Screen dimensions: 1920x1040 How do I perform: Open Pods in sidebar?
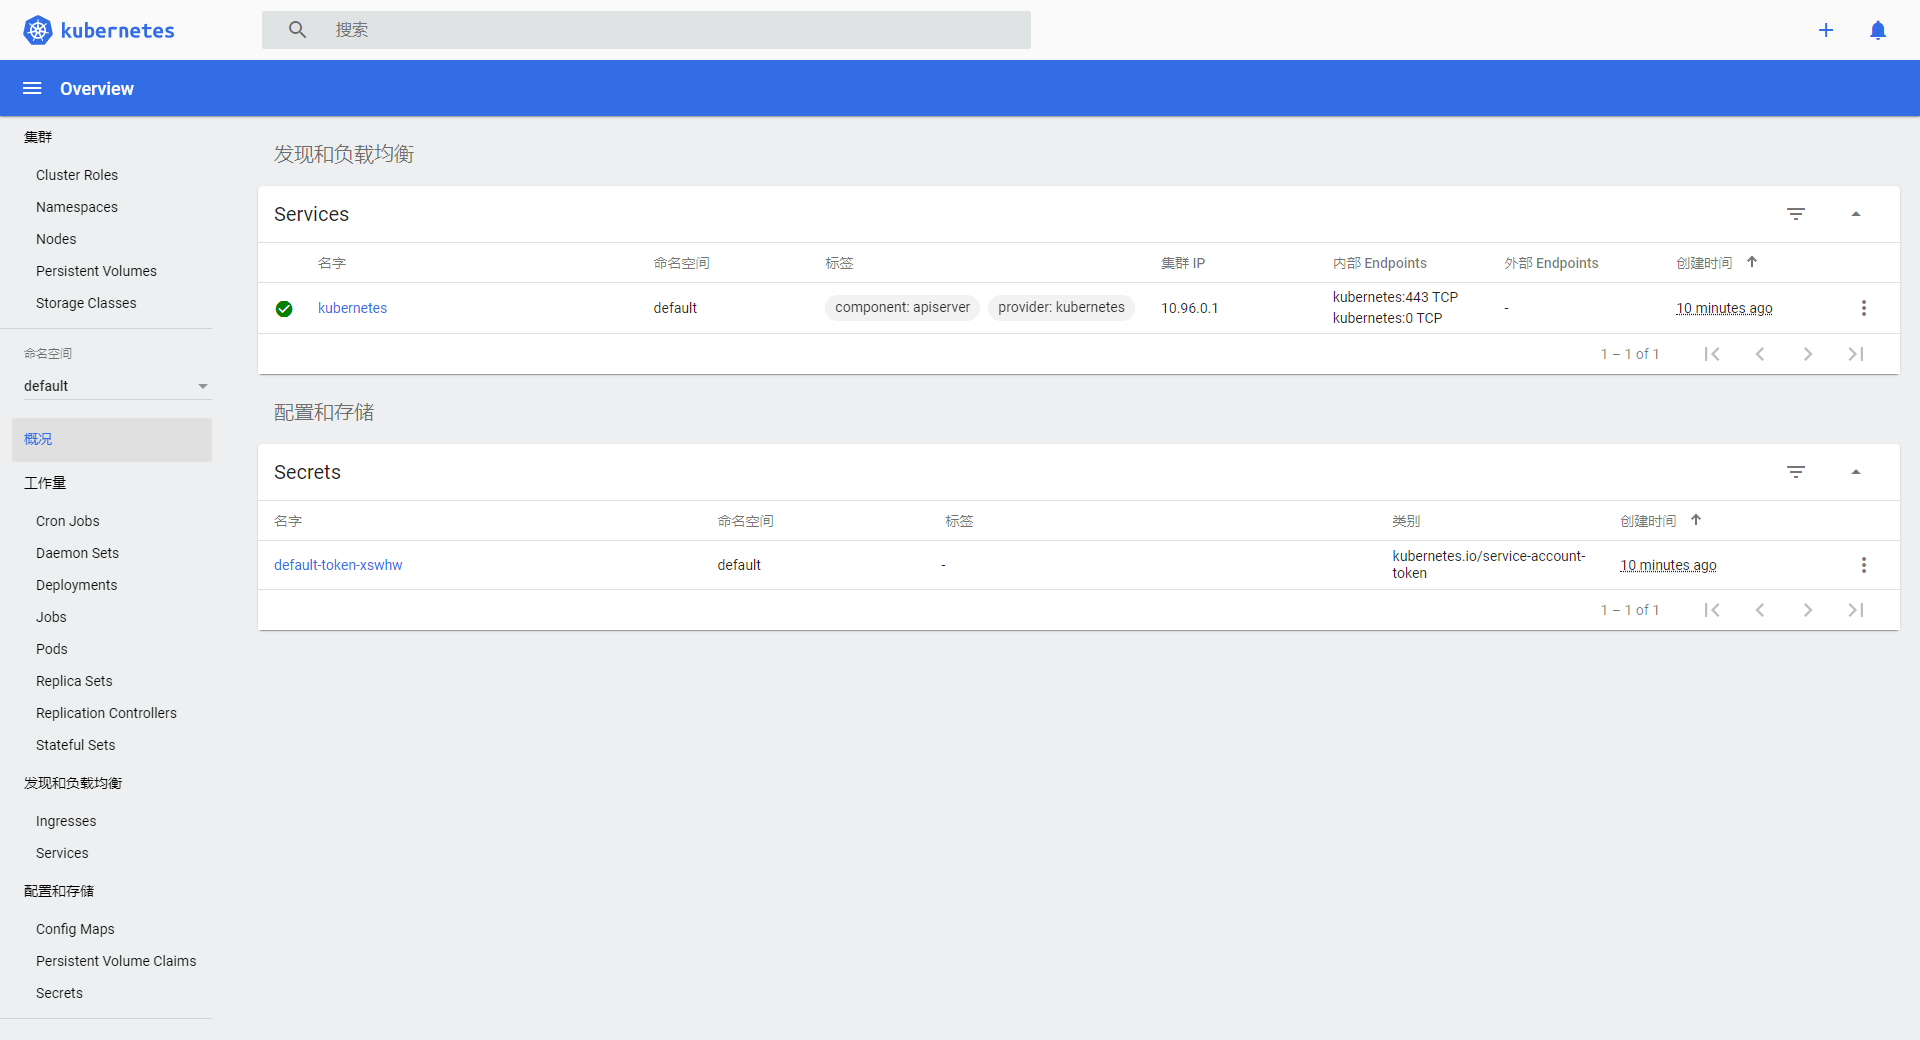[52, 649]
